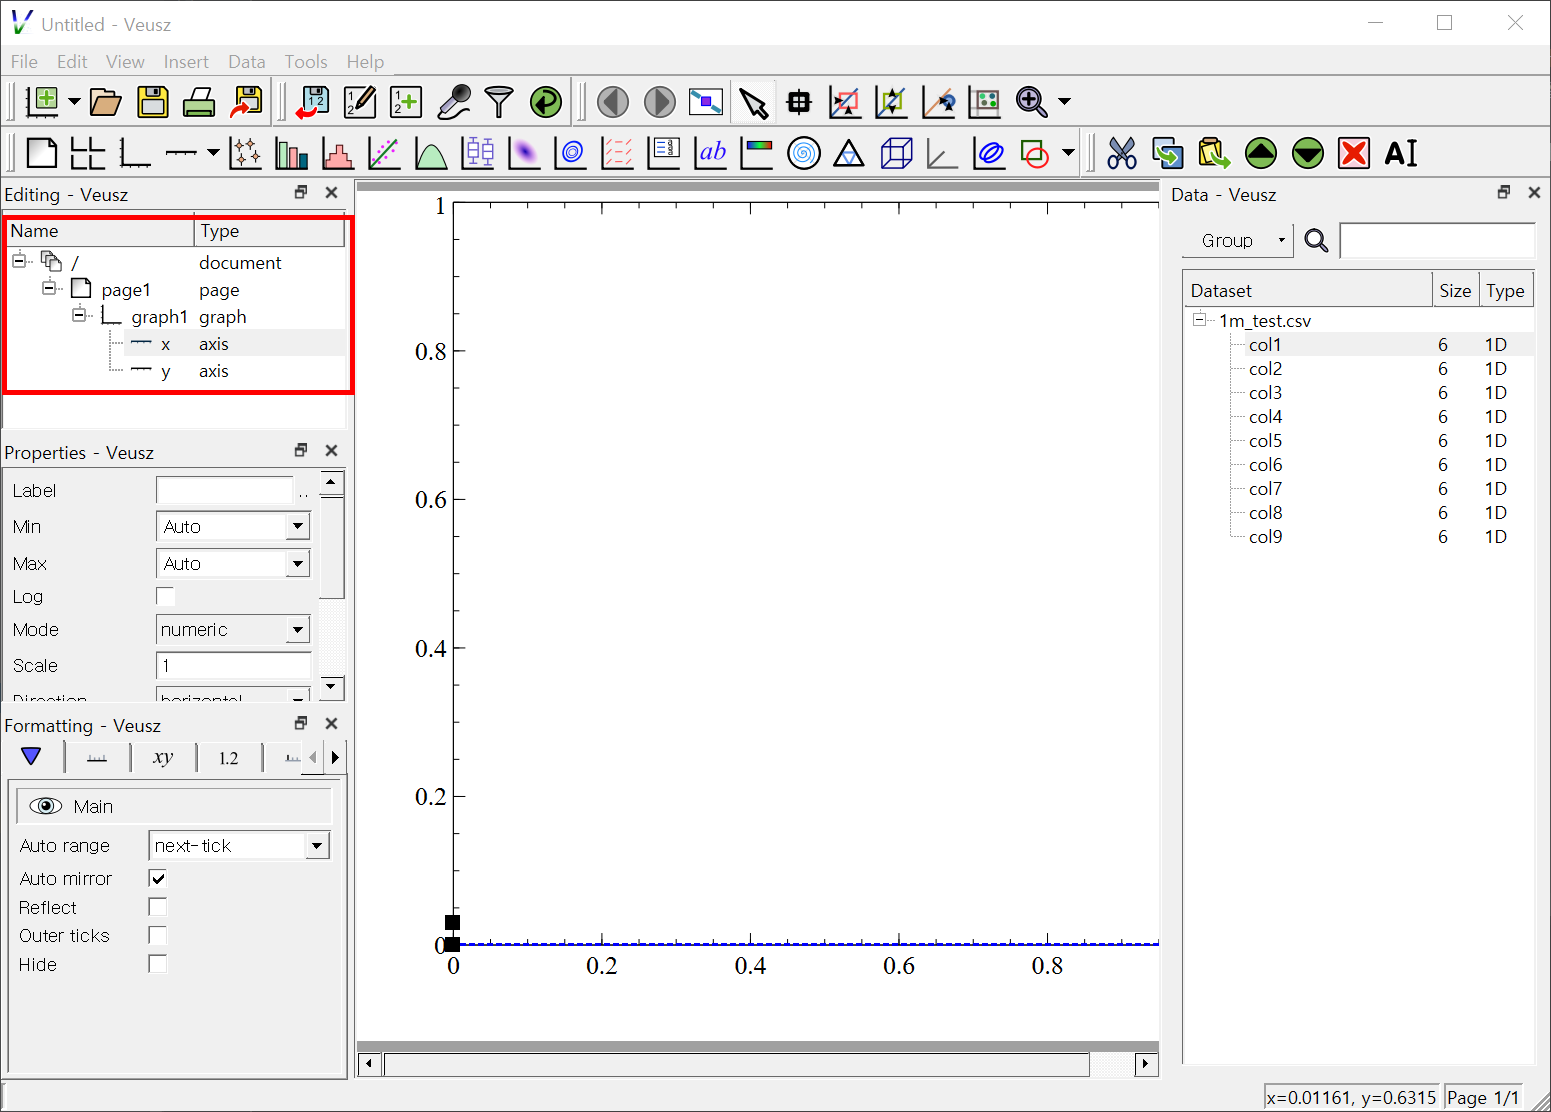Open a document with the folder icon
This screenshot has height=1112, width=1551.
106,101
